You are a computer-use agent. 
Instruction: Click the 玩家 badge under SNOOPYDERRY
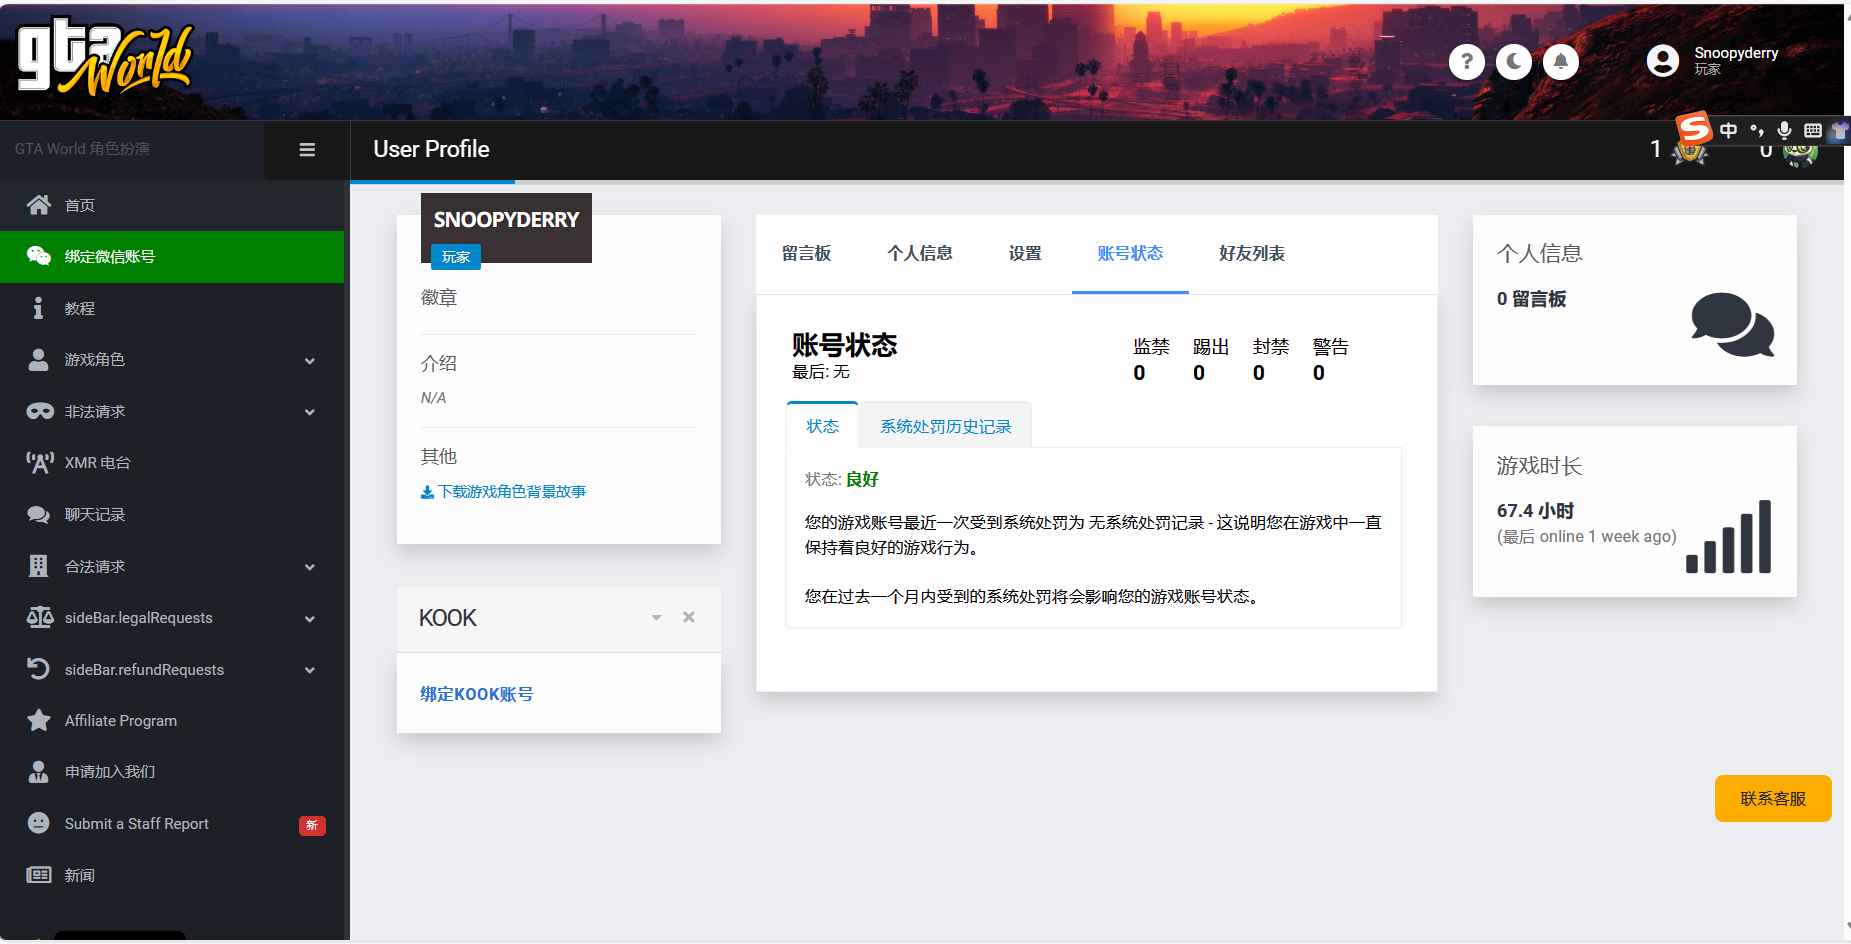pyautogui.click(x=456, y=257)
